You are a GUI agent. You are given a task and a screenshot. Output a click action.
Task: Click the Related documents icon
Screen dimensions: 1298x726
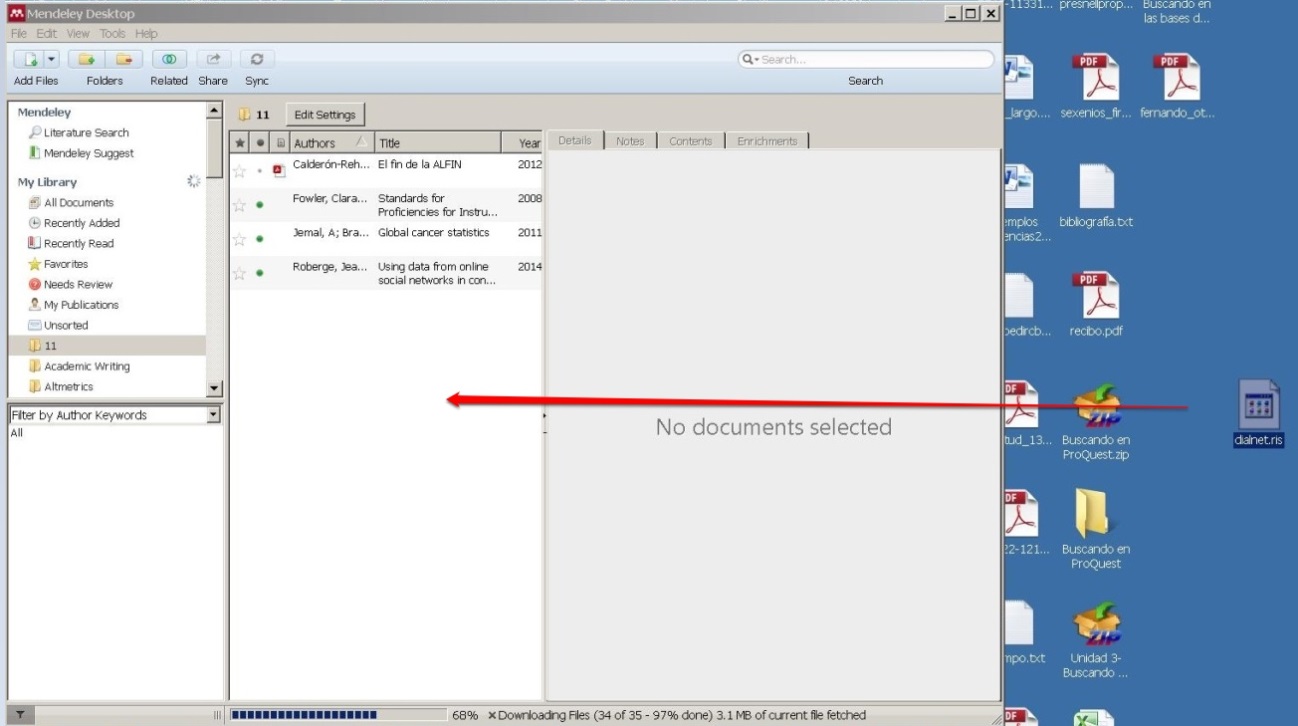[x=168, y=60]
